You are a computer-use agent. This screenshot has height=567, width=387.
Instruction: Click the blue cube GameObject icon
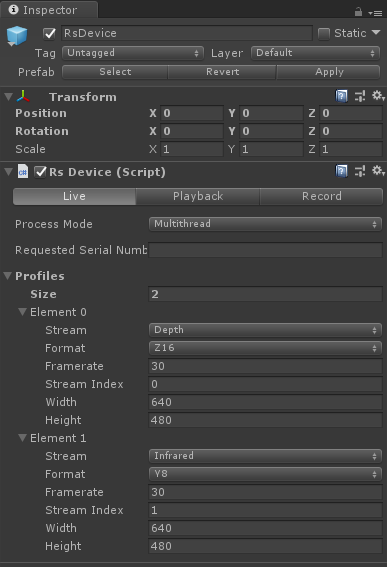(17, 36)
